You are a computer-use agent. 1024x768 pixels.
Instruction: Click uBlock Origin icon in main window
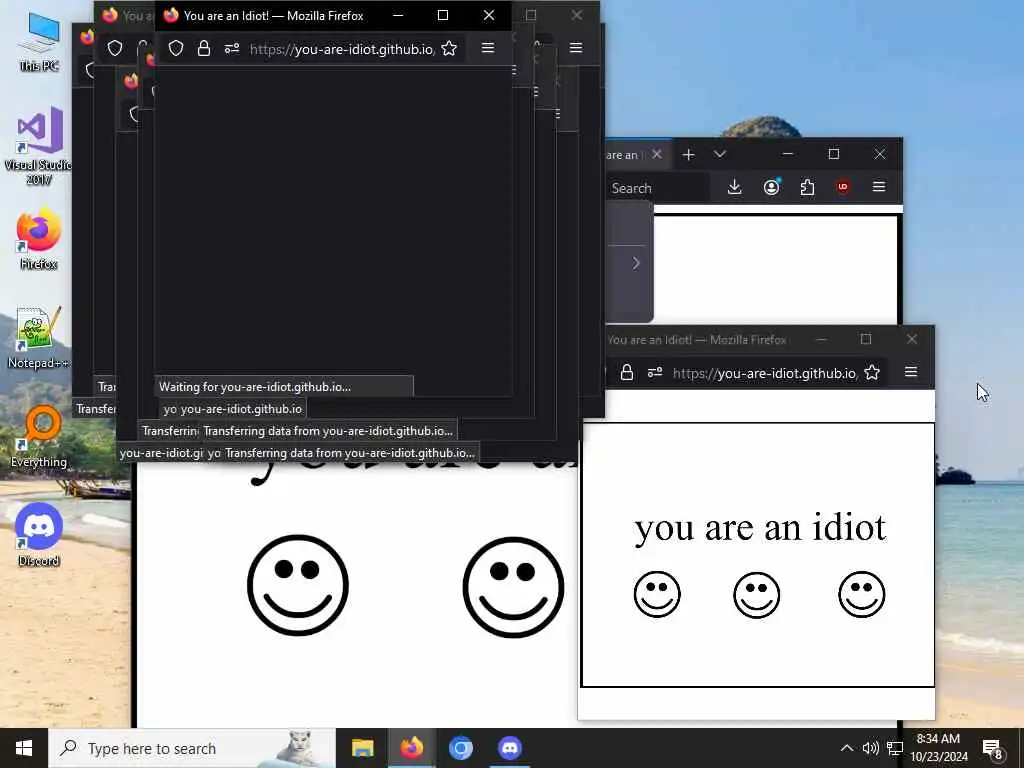click(842, 187)
